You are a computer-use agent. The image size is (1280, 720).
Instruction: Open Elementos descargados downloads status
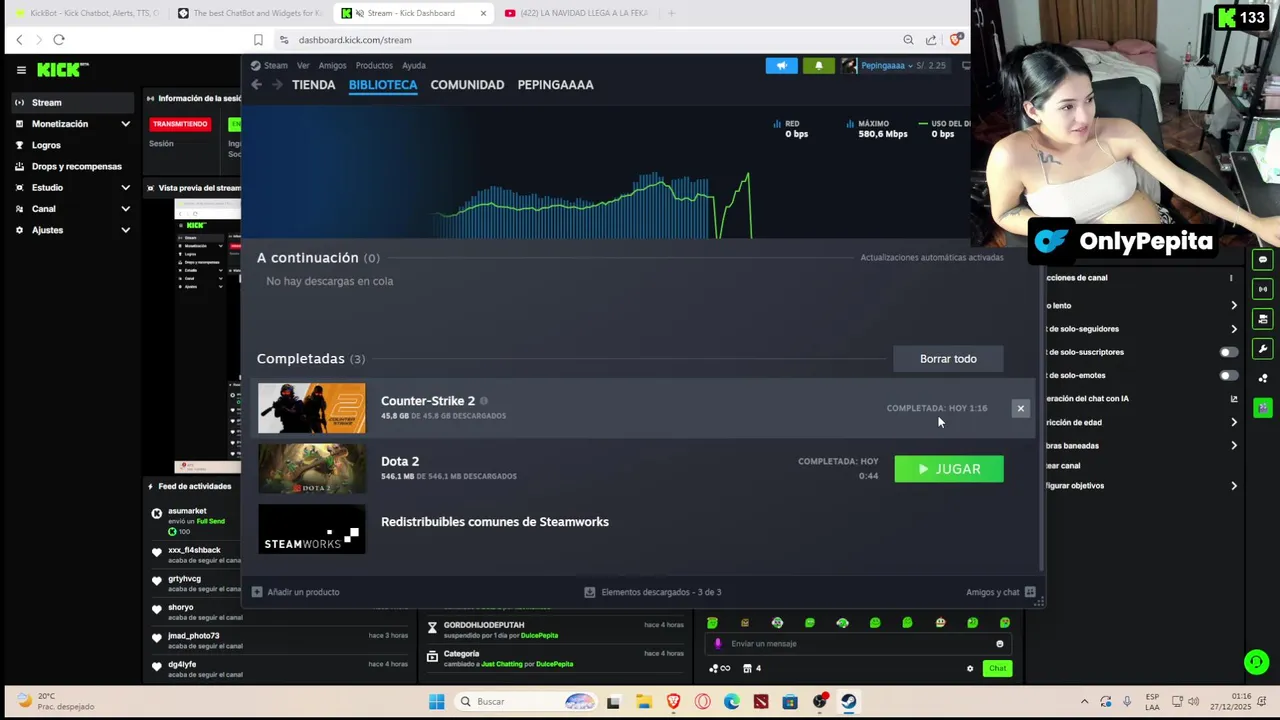click(x=652, y=592)
